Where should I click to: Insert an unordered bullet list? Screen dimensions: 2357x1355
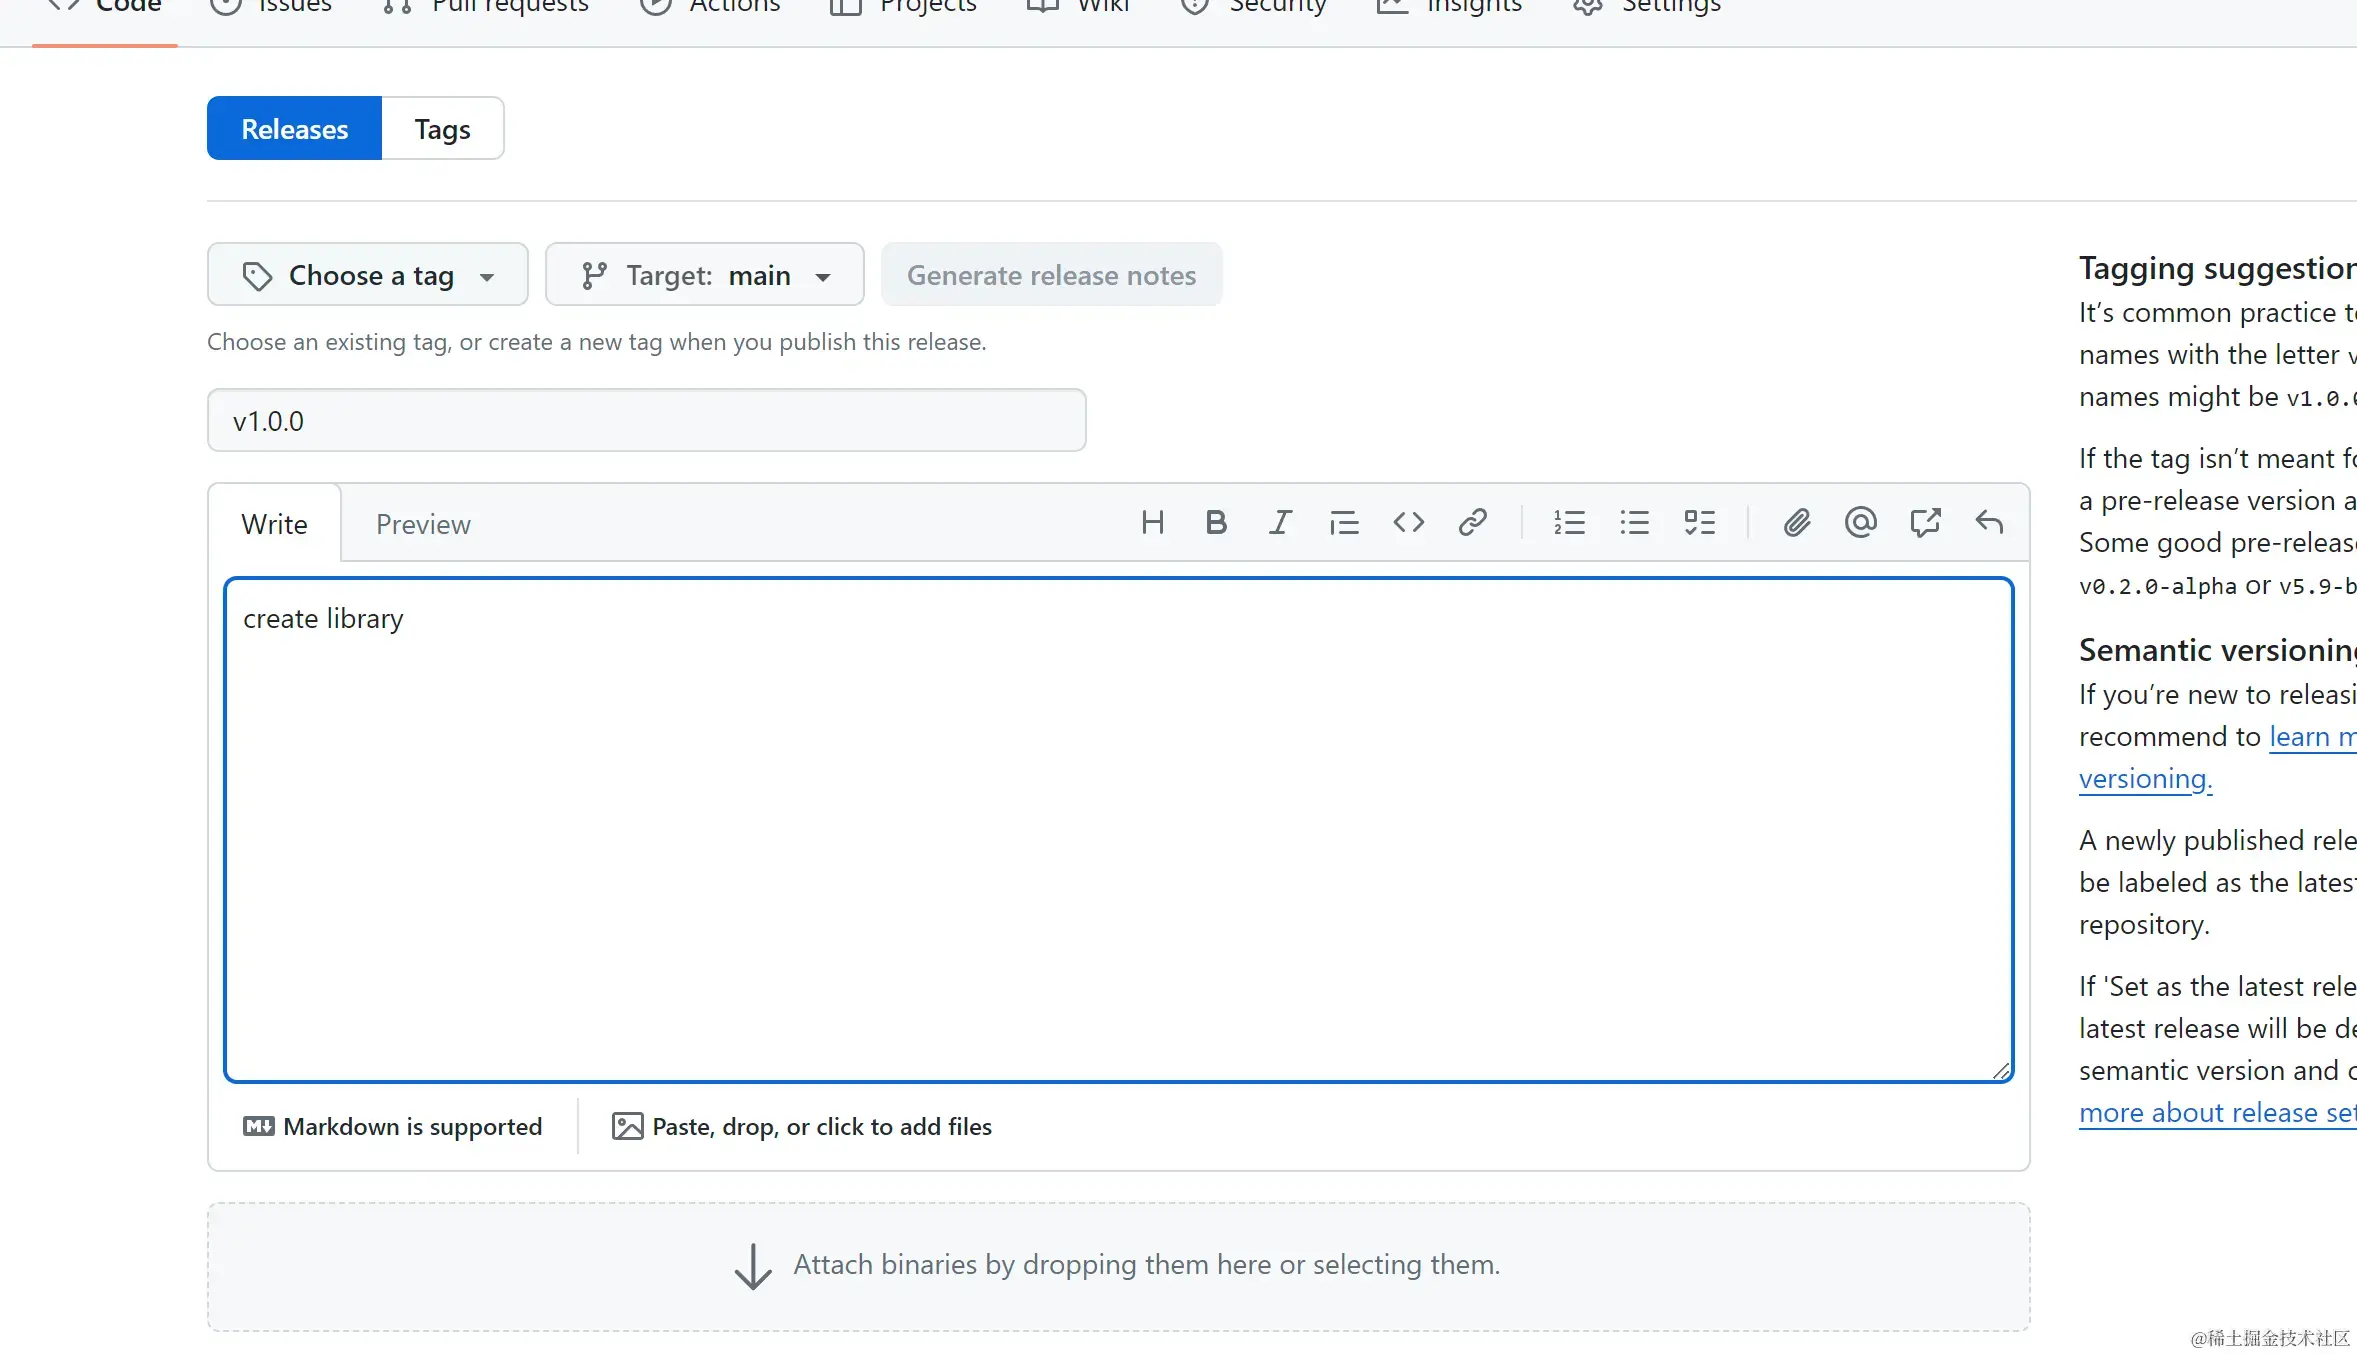(1634, 522)
